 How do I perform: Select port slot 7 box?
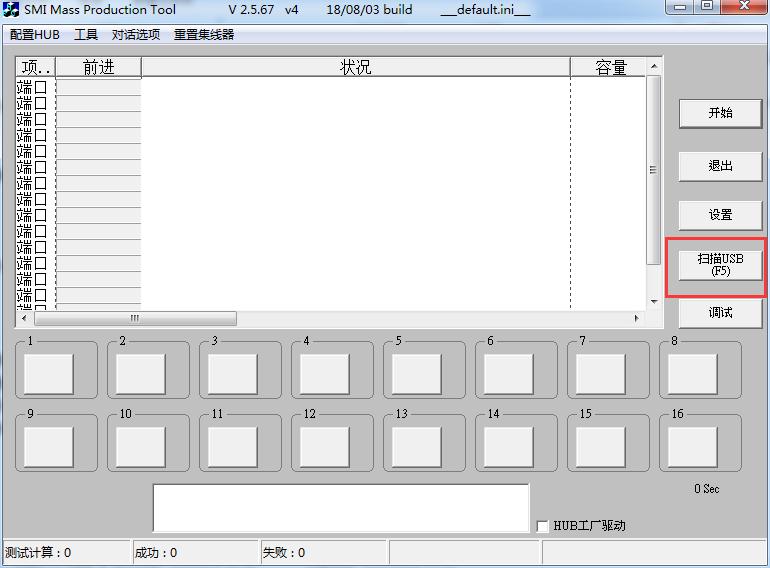click(x=601, y=374)
